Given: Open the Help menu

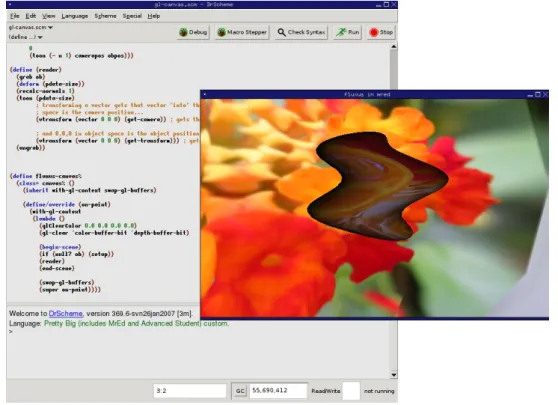Looking at the screenshot, I should [x=154, y=16].
